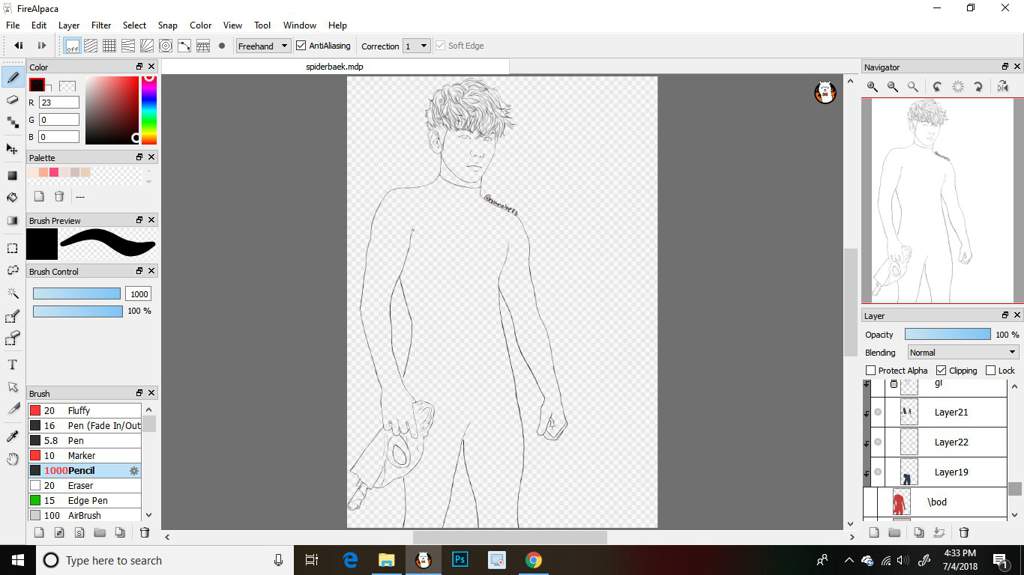Show hidden icons in system tray

(848, 560)
